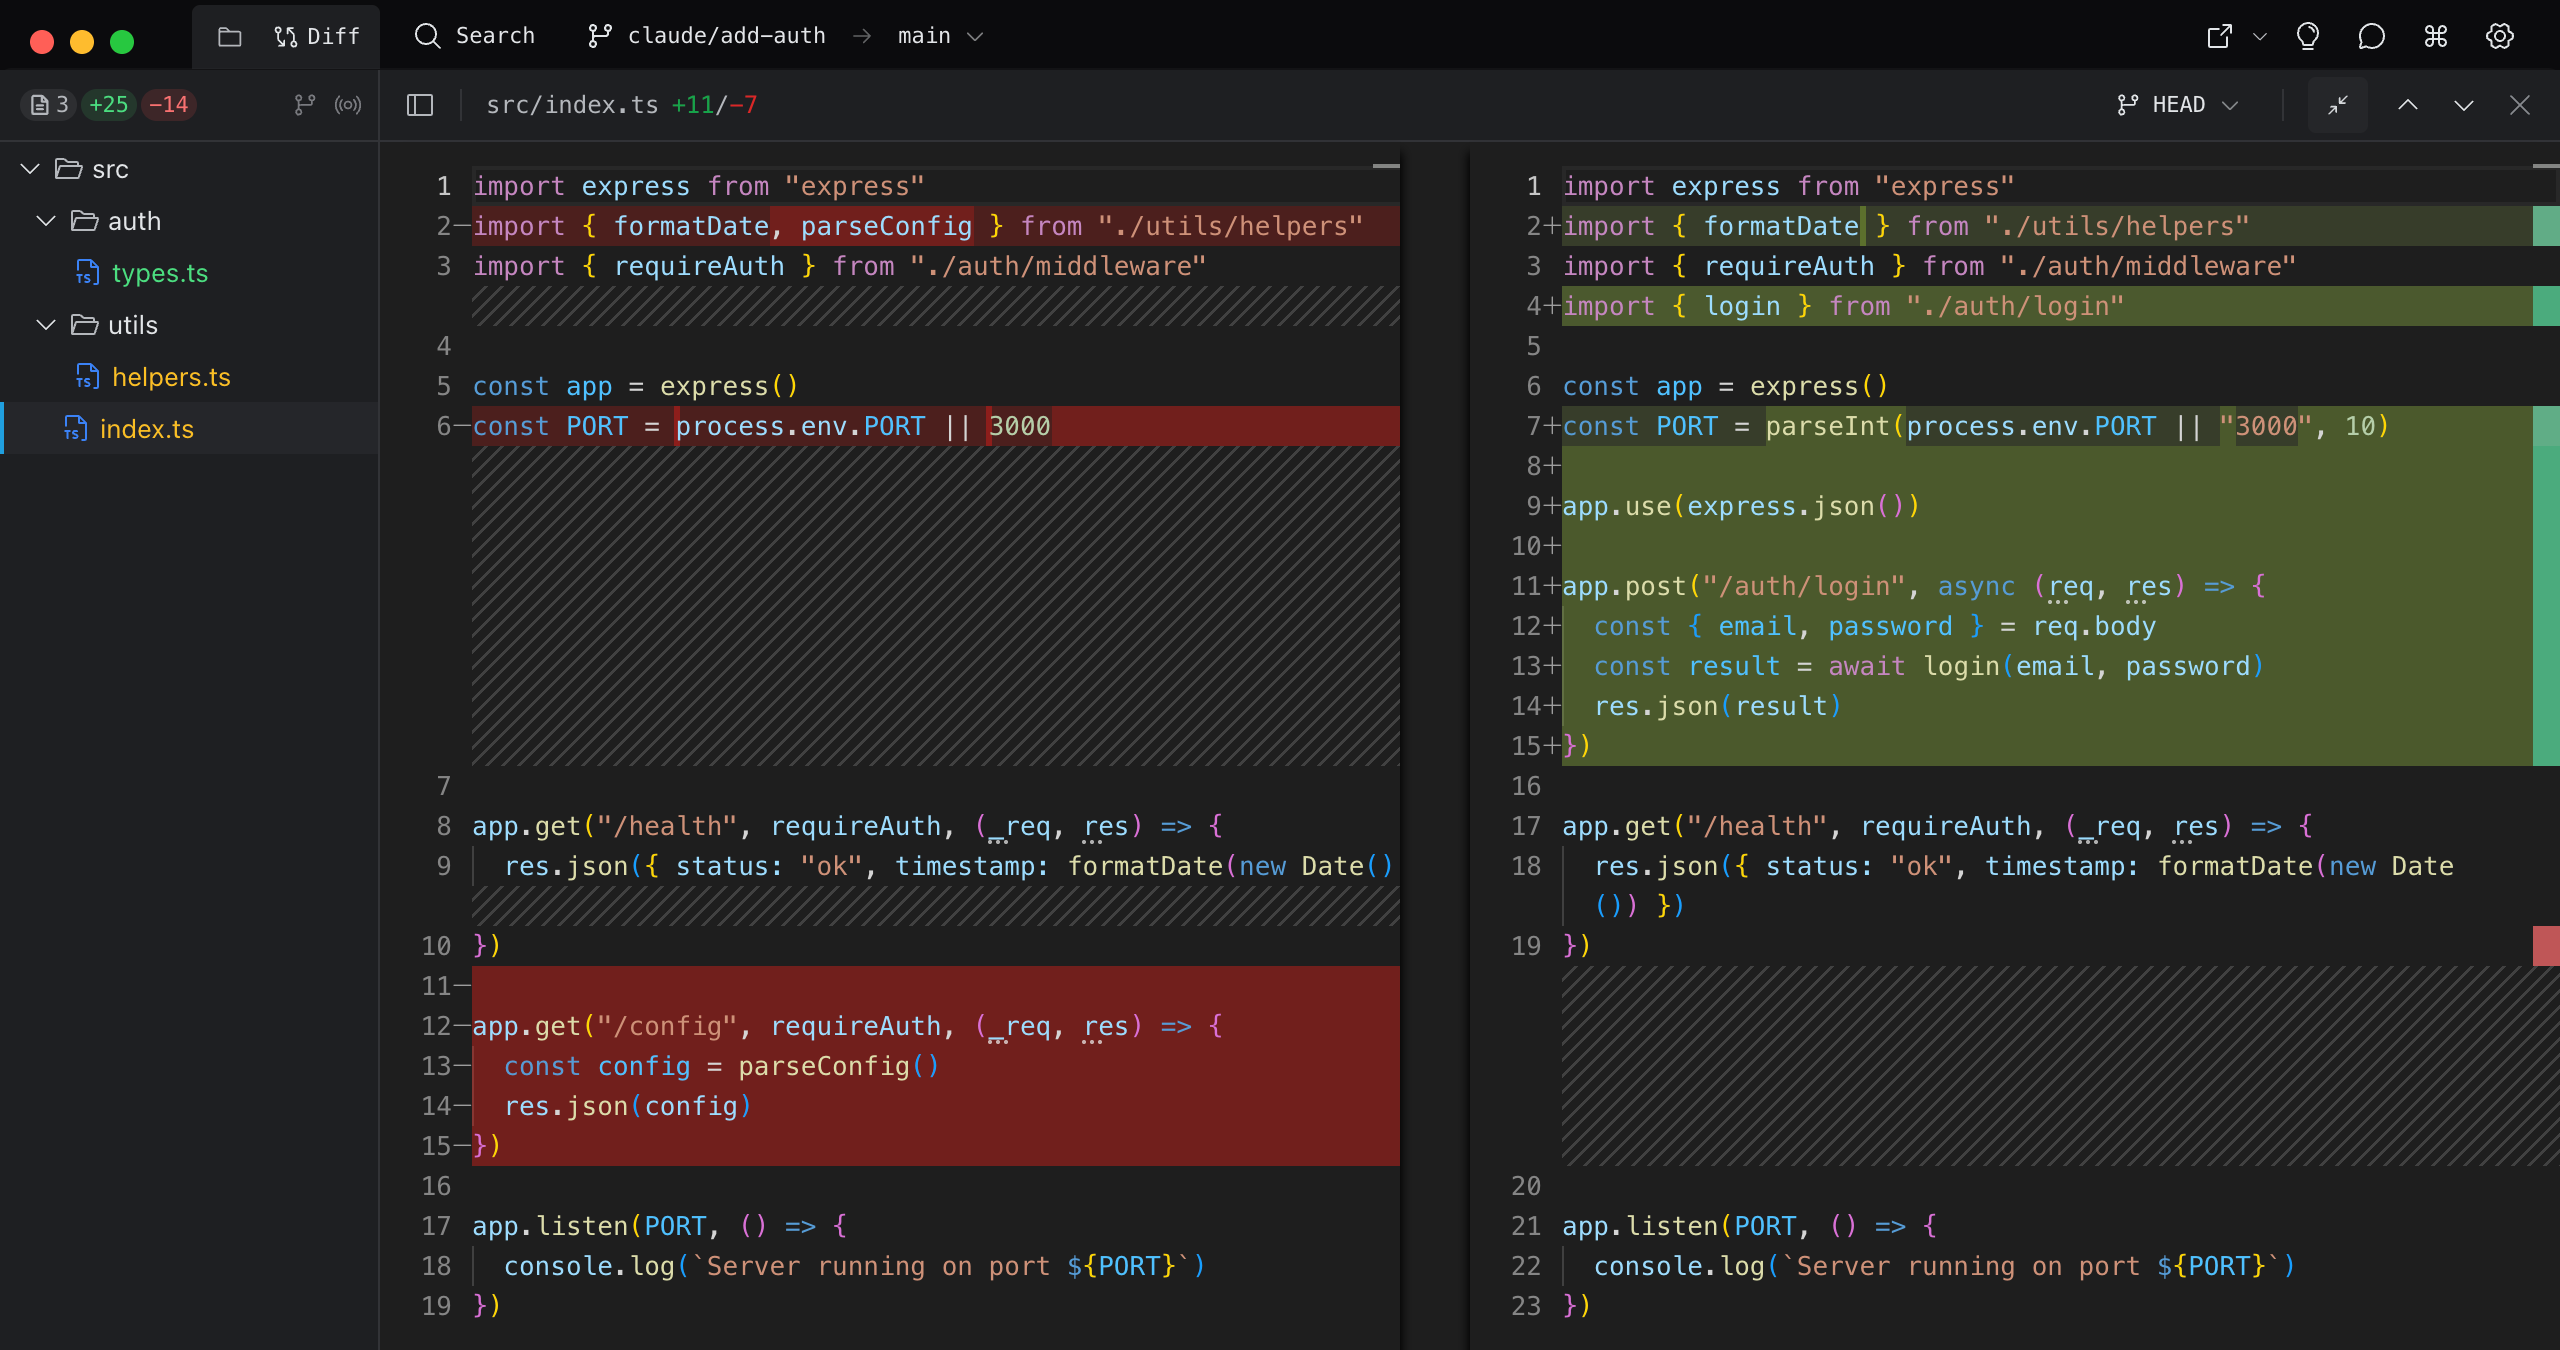Click the types.ts TypeScript file icon
This screenshot has height=1350, width=2560.
pyautogui.click(x=88, y=273)
